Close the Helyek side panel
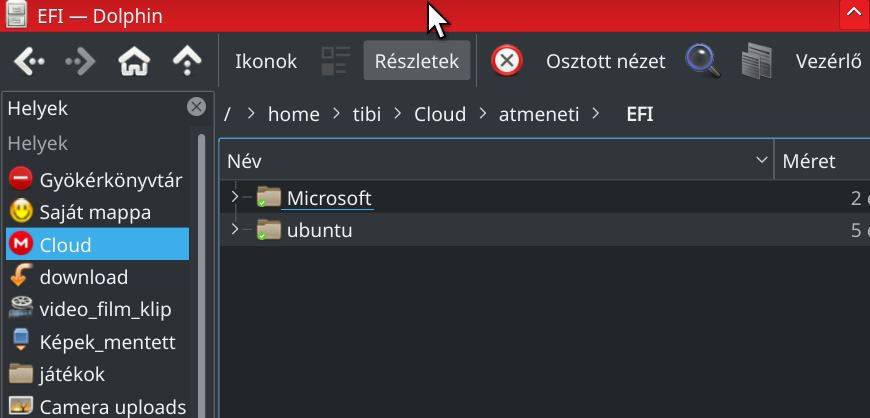The width and height of the screenshot is (870, 418). tap(196, 107)
